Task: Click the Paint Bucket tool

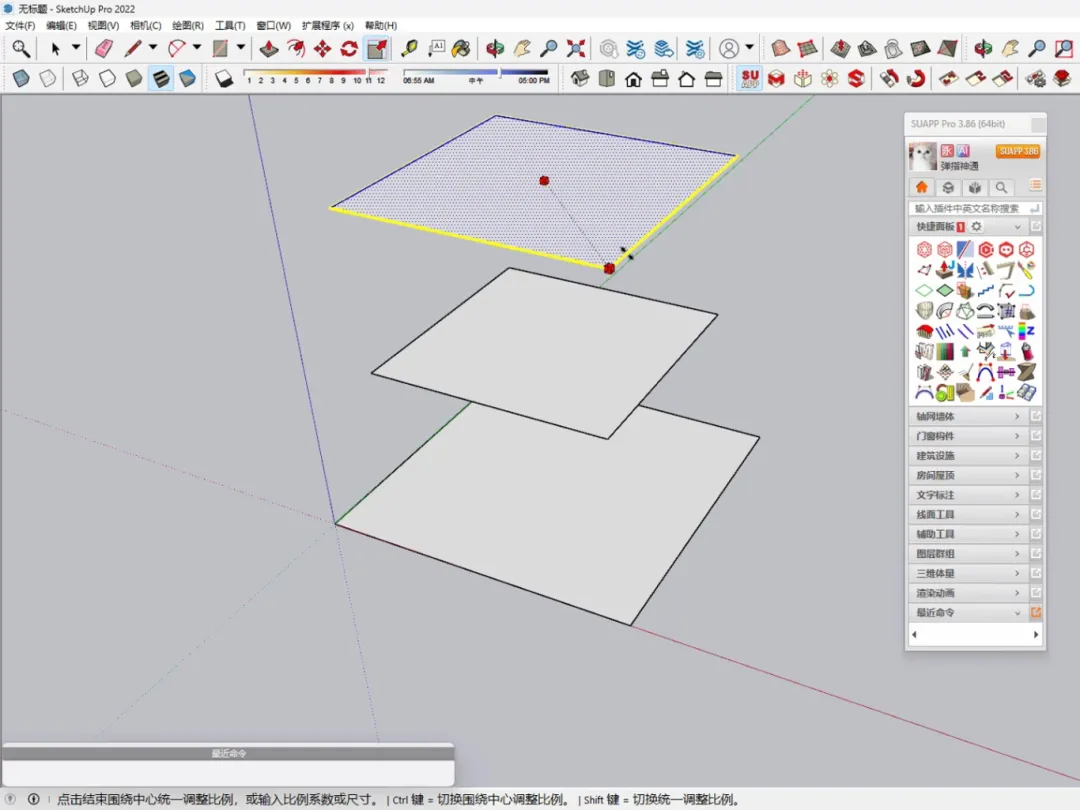Action: pyautogui.click(x=461, y=48)
